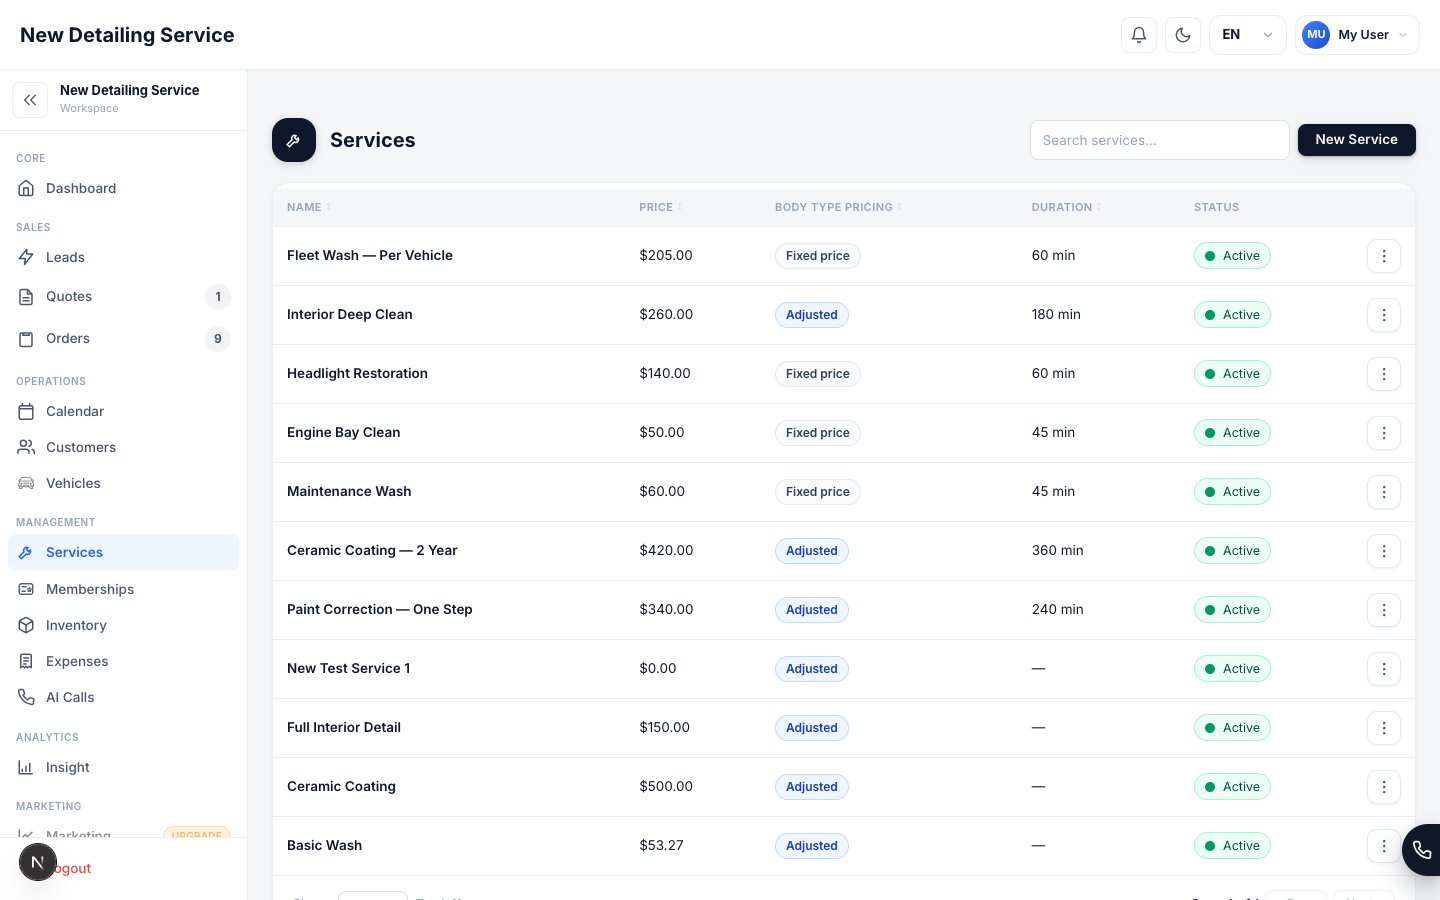Open the Customers page
1440x900 pixels.
click(x=124, y=447)
